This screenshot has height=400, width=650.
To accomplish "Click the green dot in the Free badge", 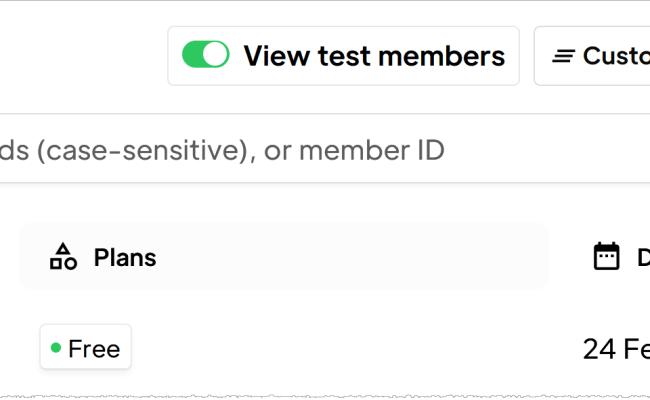I will coord(56,348).
